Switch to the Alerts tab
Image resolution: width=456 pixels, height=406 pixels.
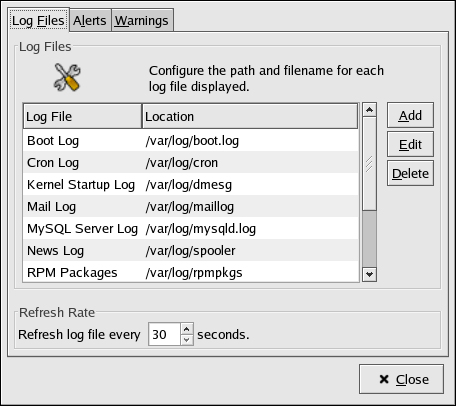click(90, 21)
